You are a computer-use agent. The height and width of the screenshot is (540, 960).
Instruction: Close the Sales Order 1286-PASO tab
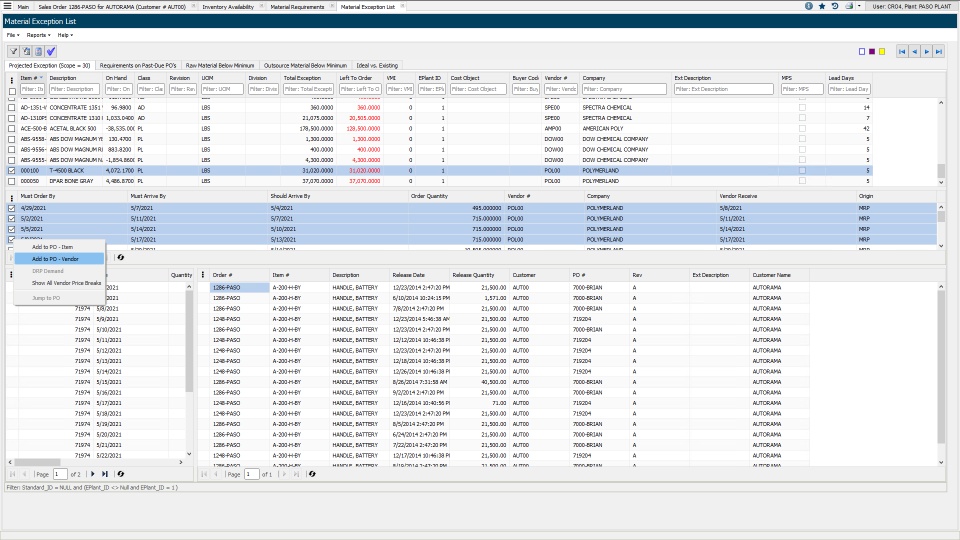tap(193, 6)
